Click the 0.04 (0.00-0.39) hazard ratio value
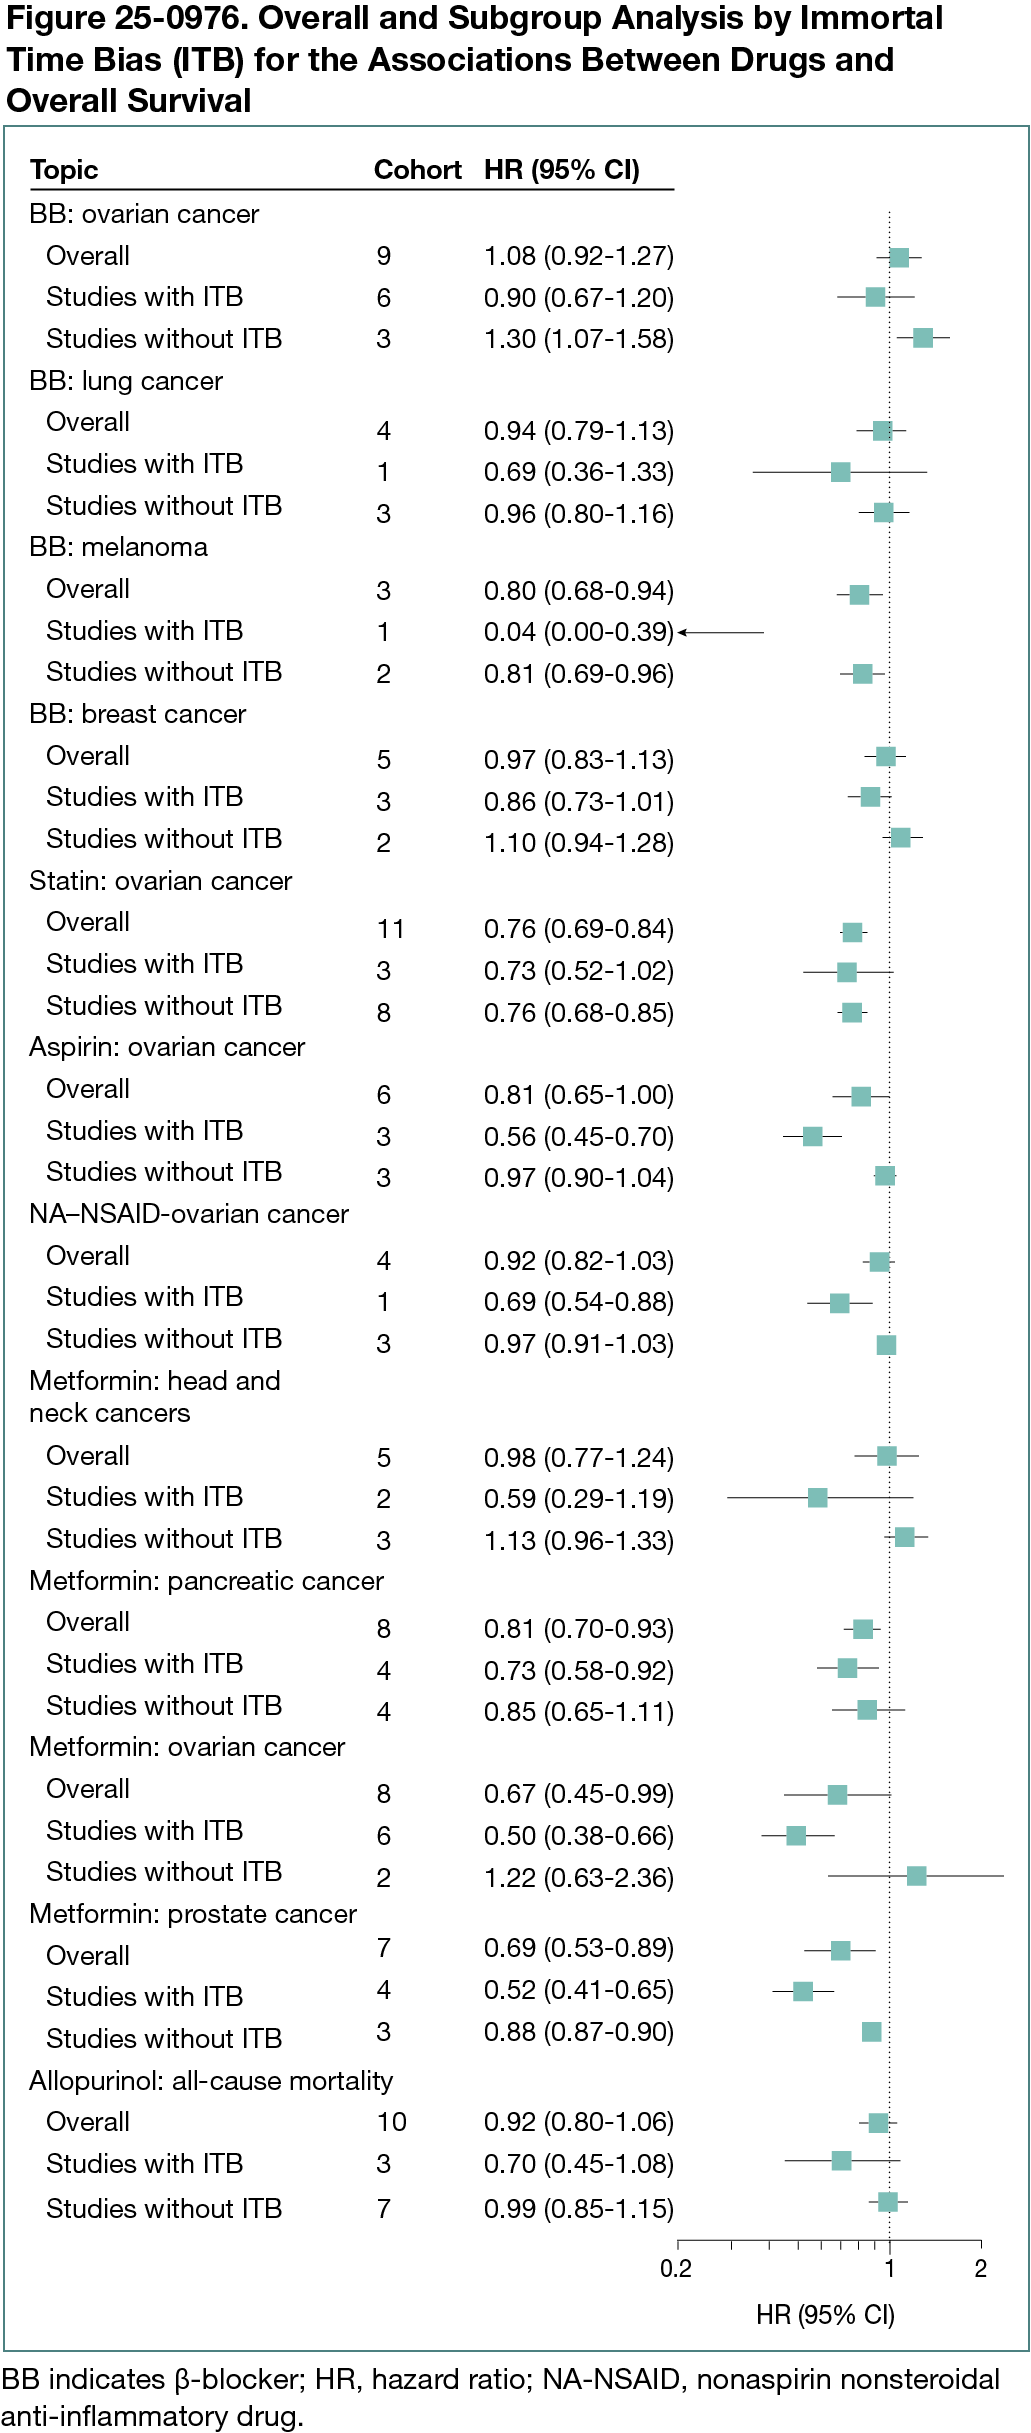Viewport: 1031px width, 2433px height. (x=578, y=632)
